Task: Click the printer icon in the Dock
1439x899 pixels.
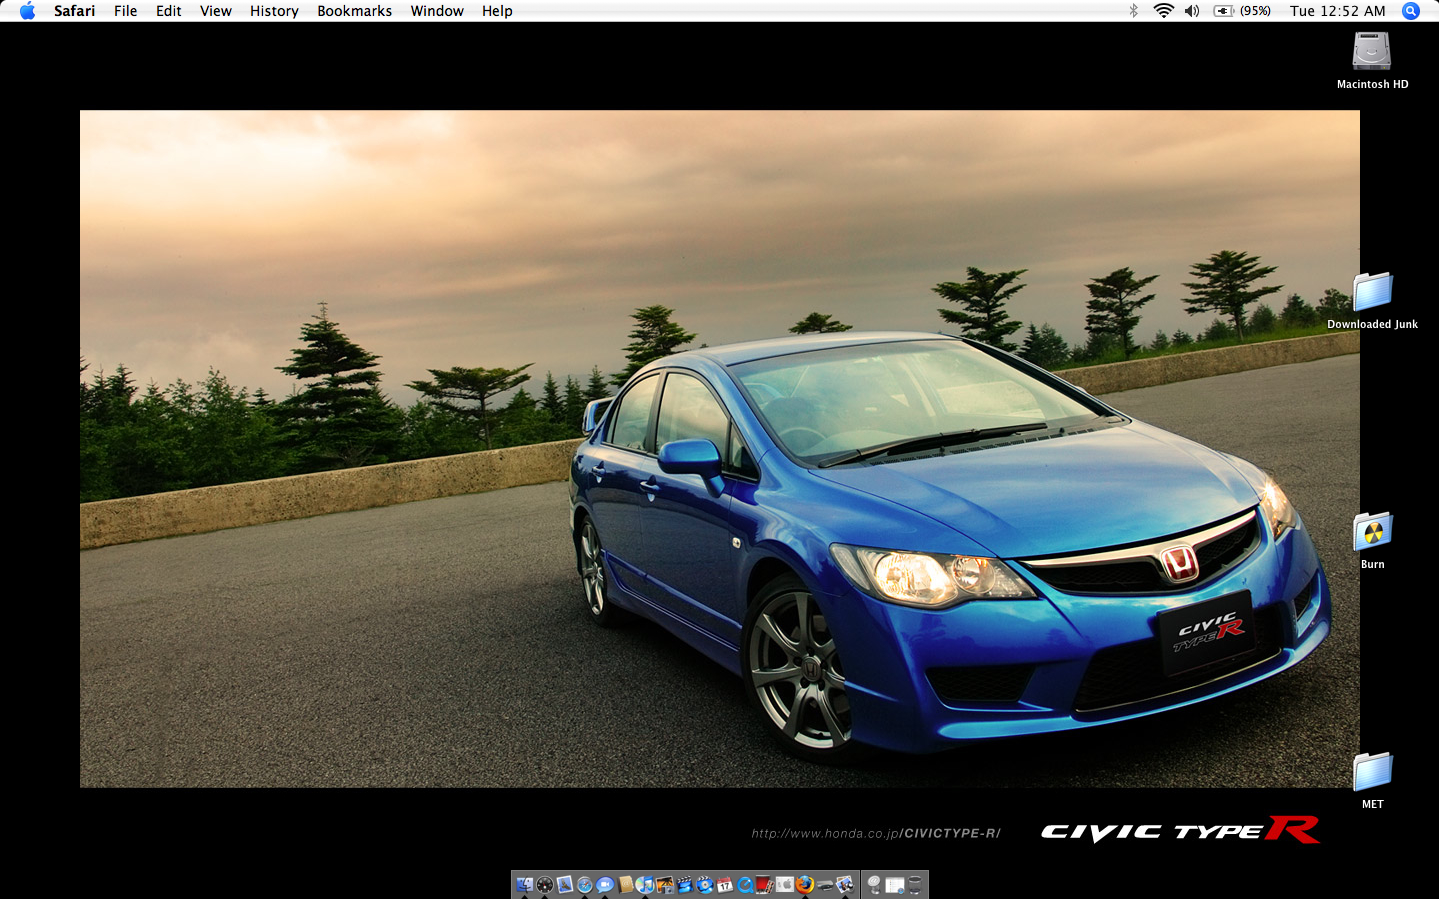Action: [825, 884]
